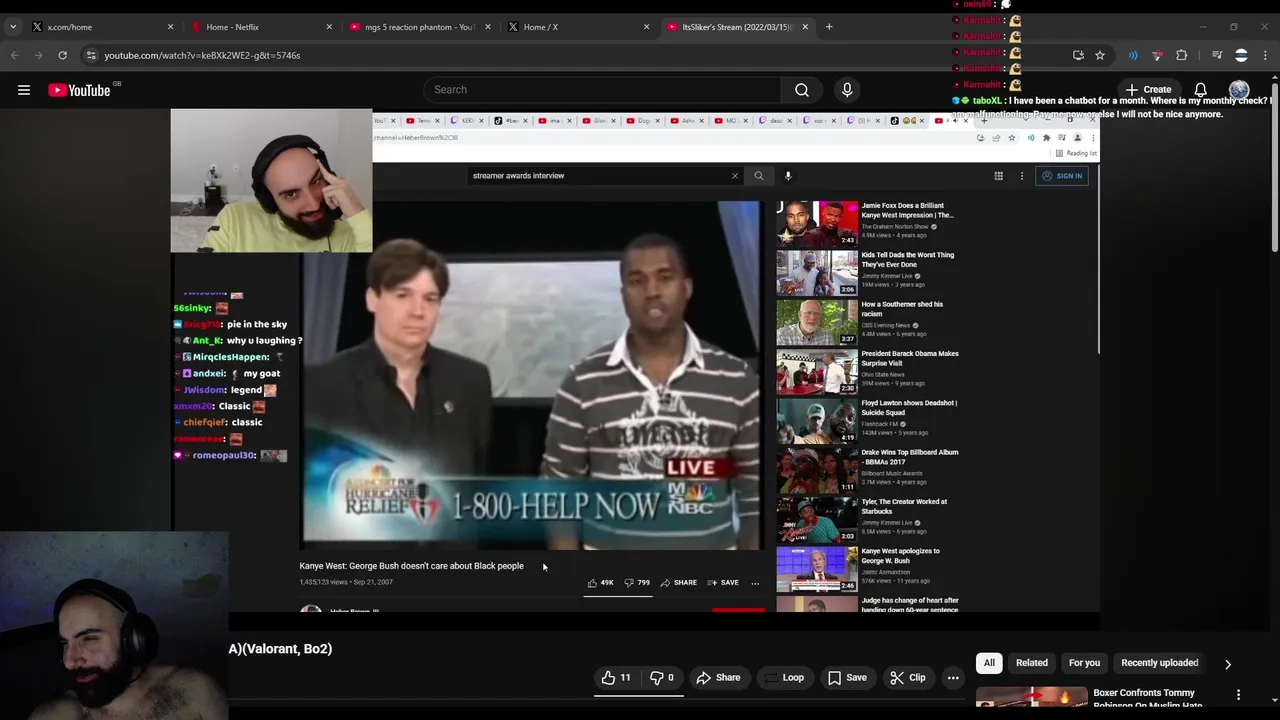The width and height of the screenshot is (1280, 720).
Task: Dislike the stream video with thumbs down
Action: pos(663,678)
